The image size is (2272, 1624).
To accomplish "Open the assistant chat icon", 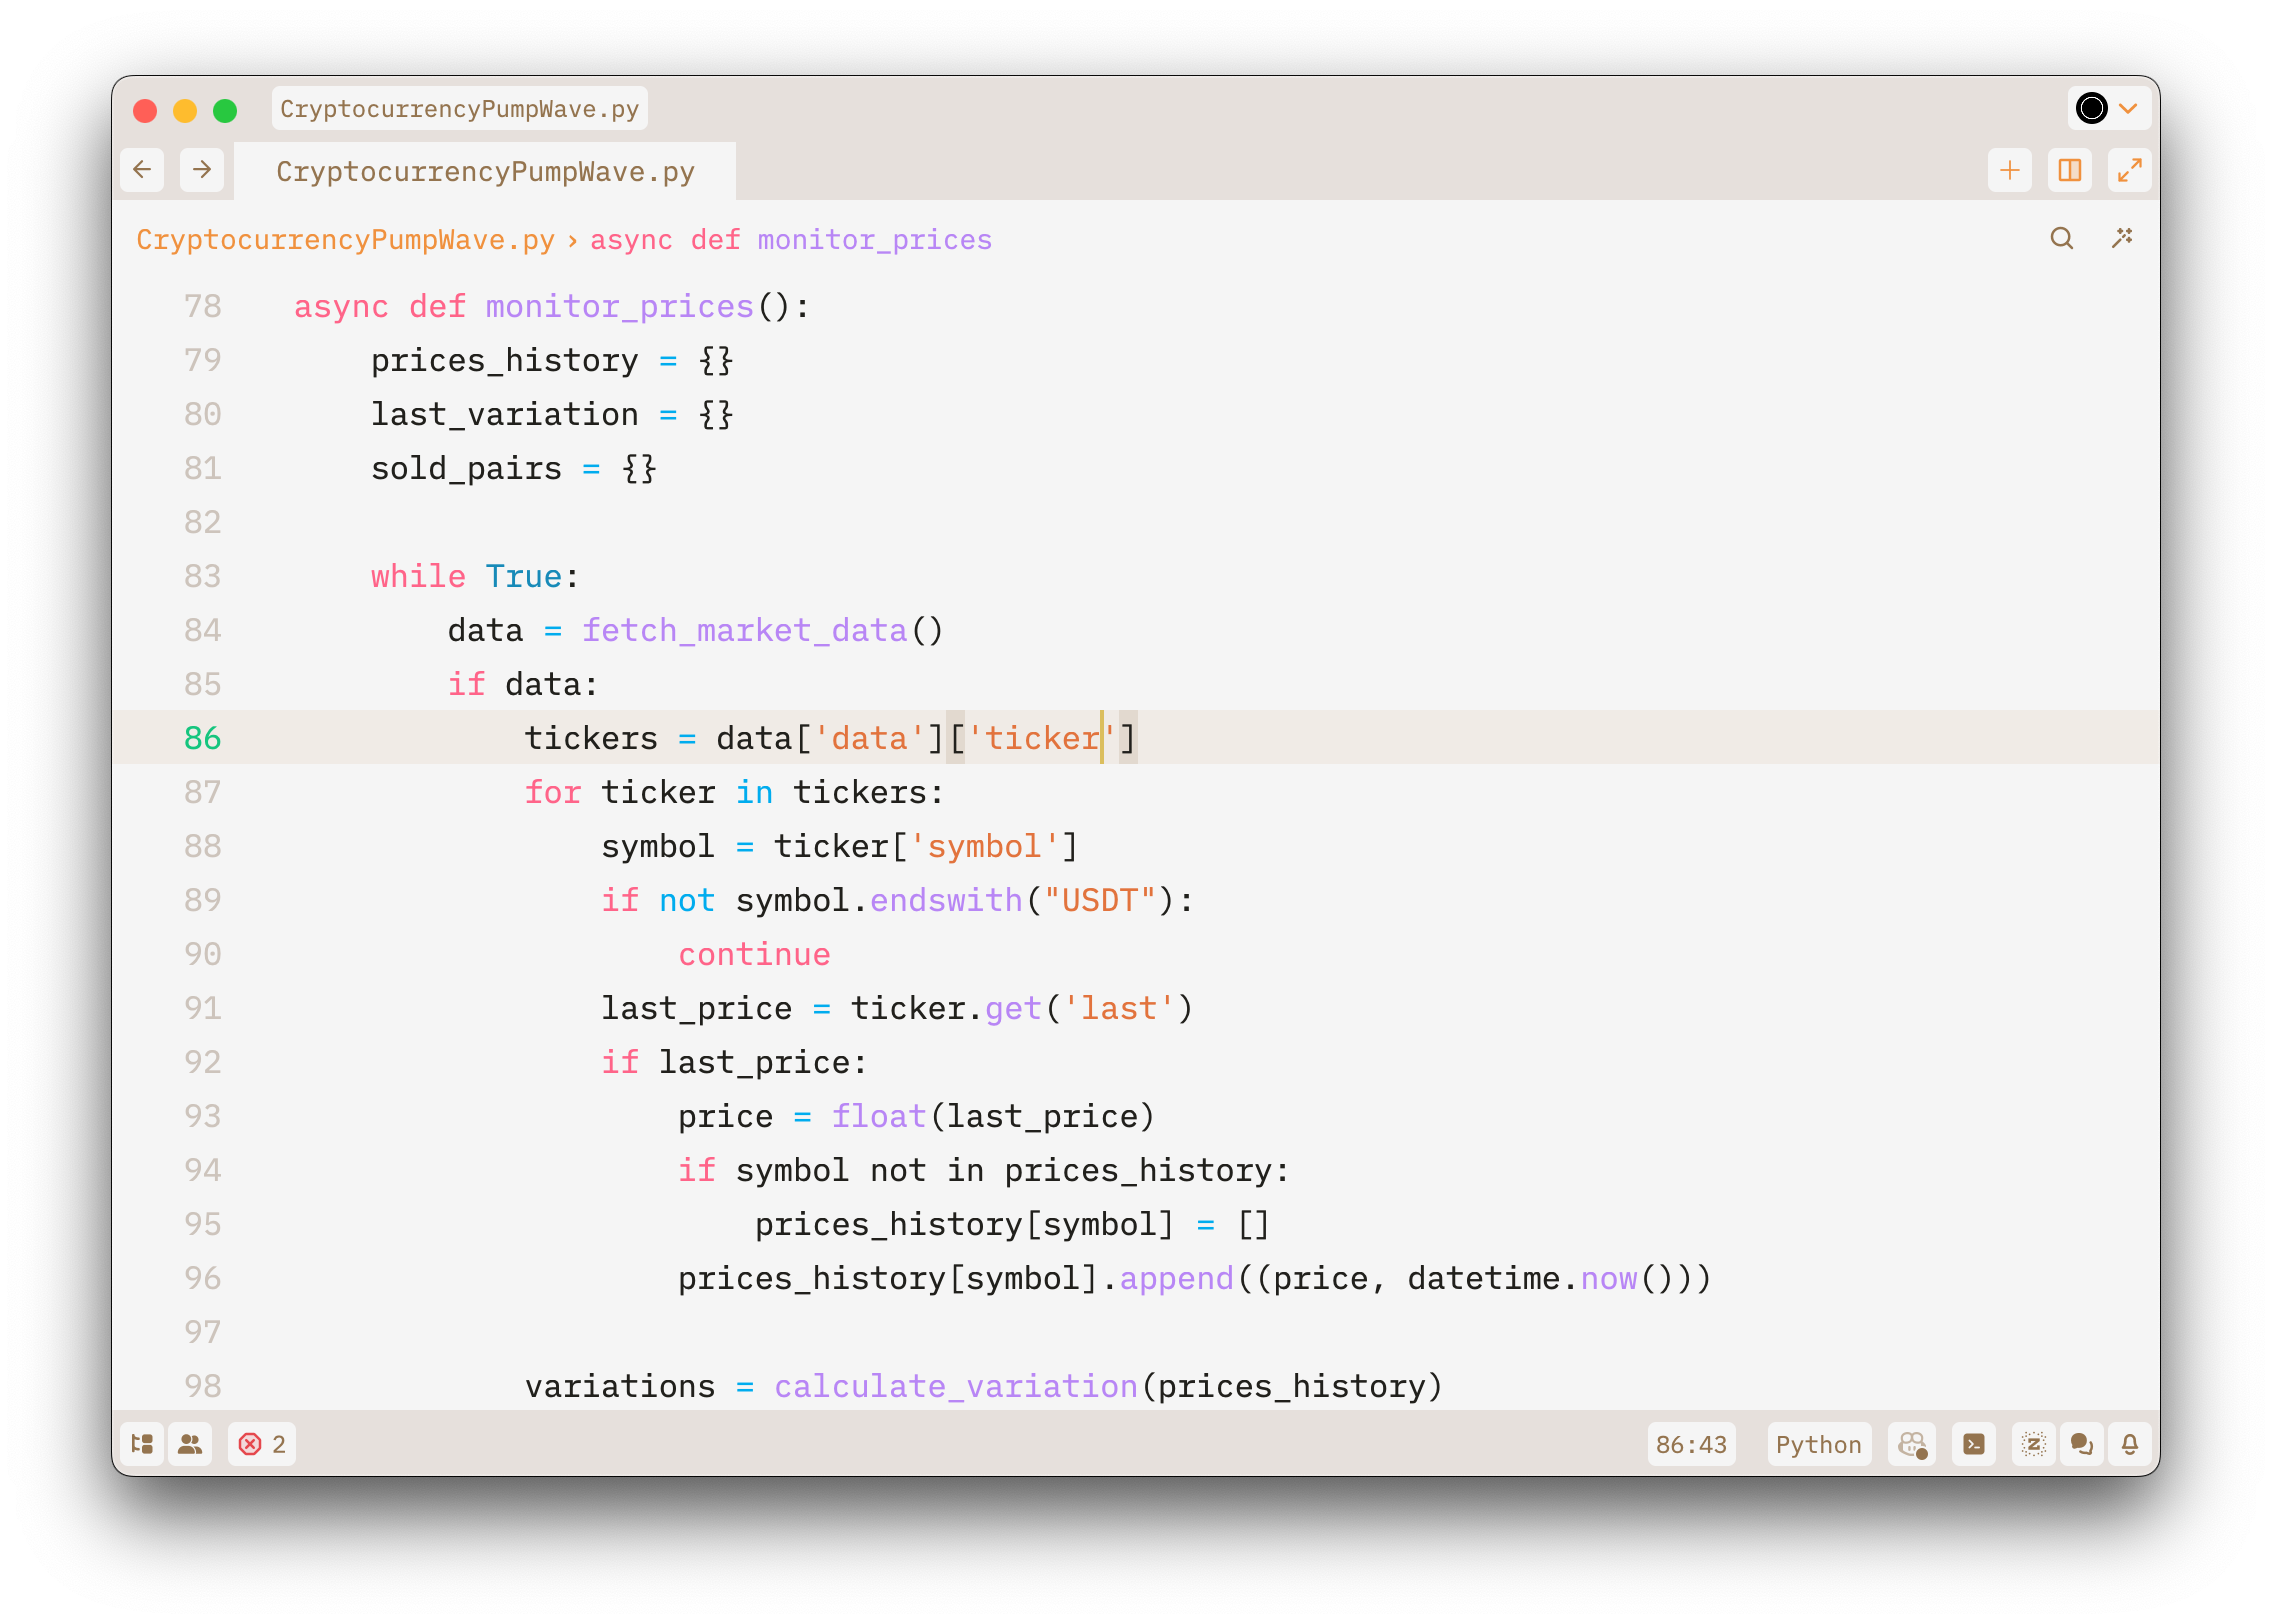I will pos(2082,1443).
